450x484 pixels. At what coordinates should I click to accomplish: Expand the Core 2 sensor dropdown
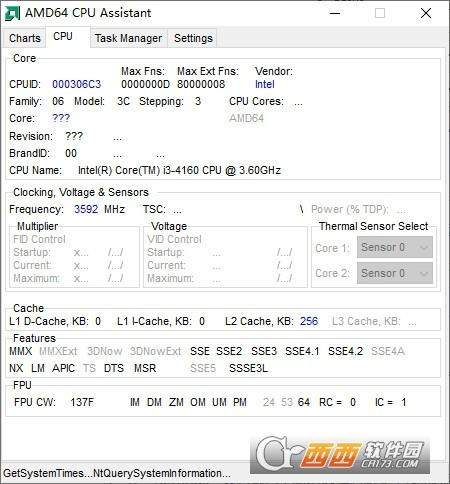[395, 273]
